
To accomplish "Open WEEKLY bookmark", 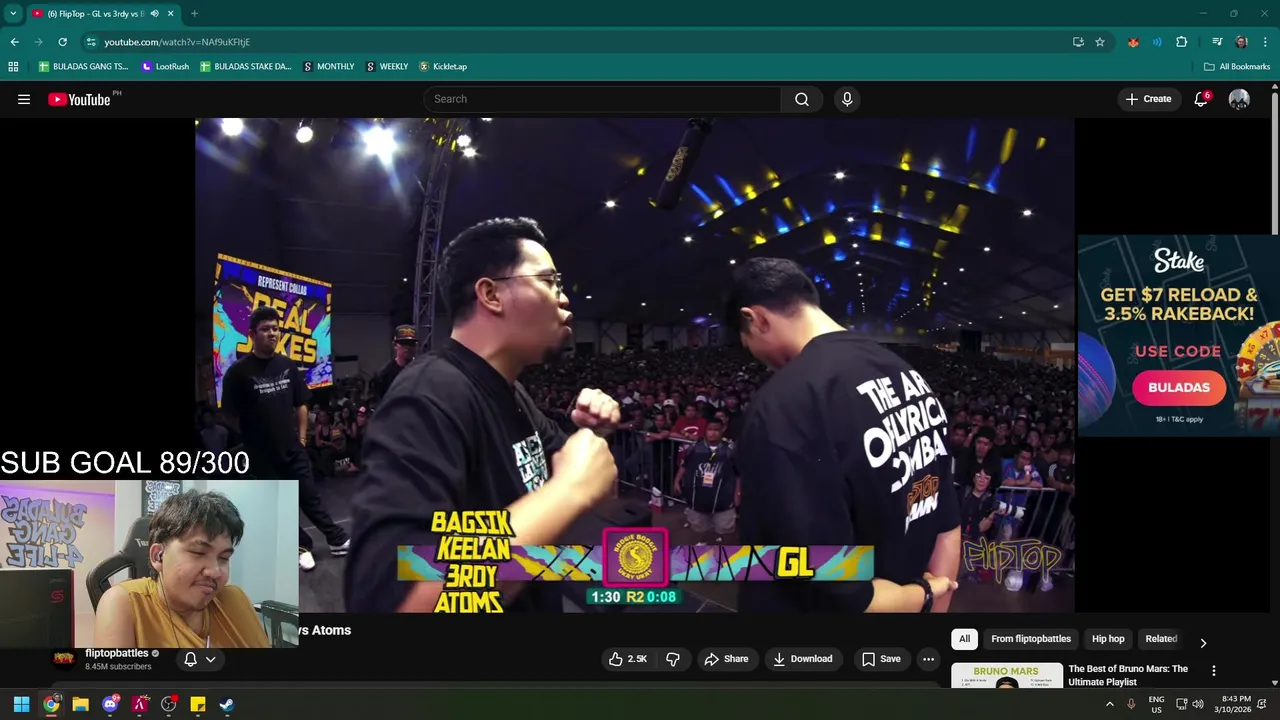I will [x=387, y=66].
